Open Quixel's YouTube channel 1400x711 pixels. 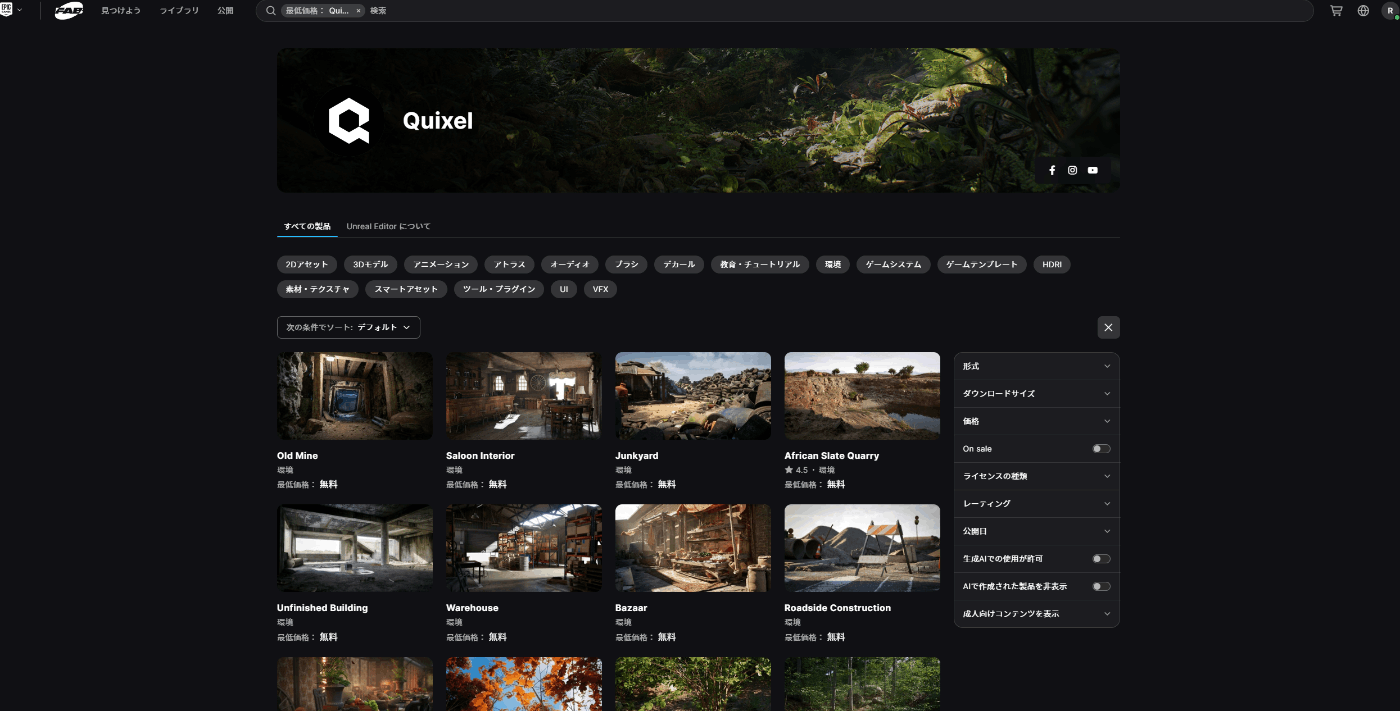click(x=1092, y=170)
